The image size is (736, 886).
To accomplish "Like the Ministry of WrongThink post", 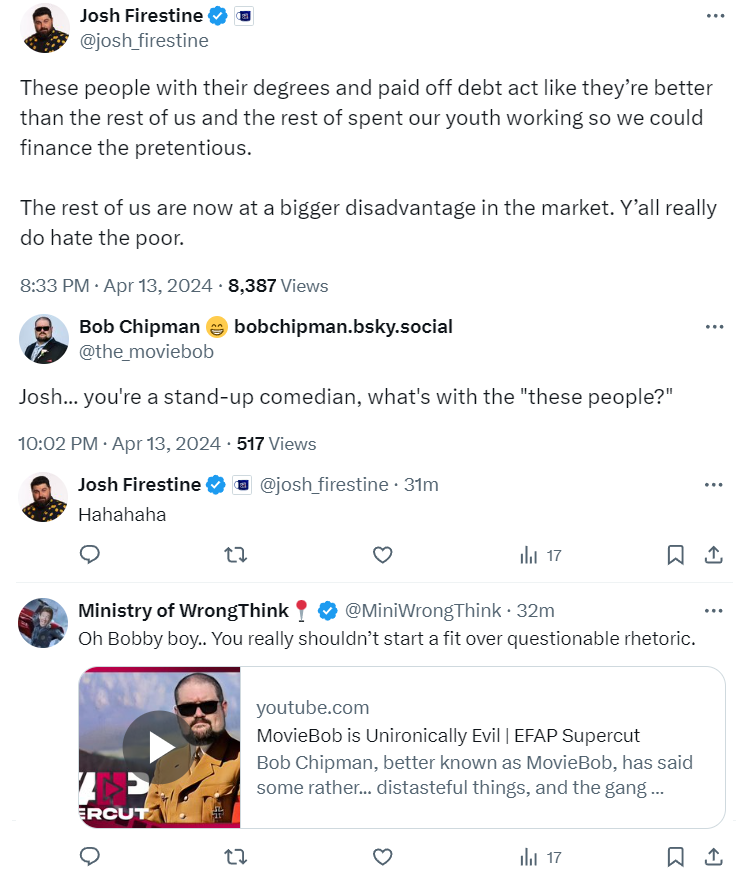I will (381, 857).
